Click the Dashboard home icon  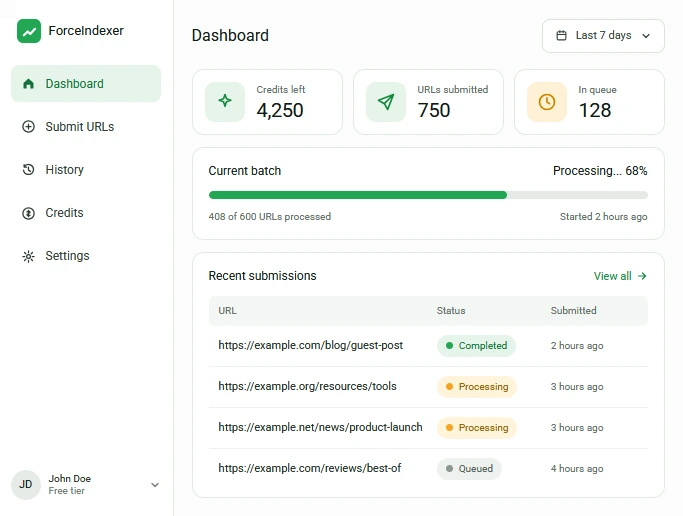click(28, 84)
